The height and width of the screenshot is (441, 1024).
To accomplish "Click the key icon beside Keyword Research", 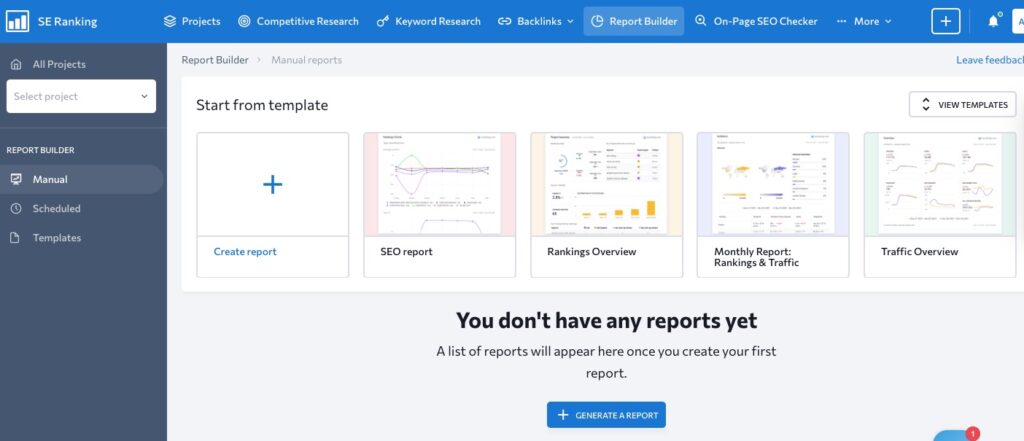I will coord(383,22).
